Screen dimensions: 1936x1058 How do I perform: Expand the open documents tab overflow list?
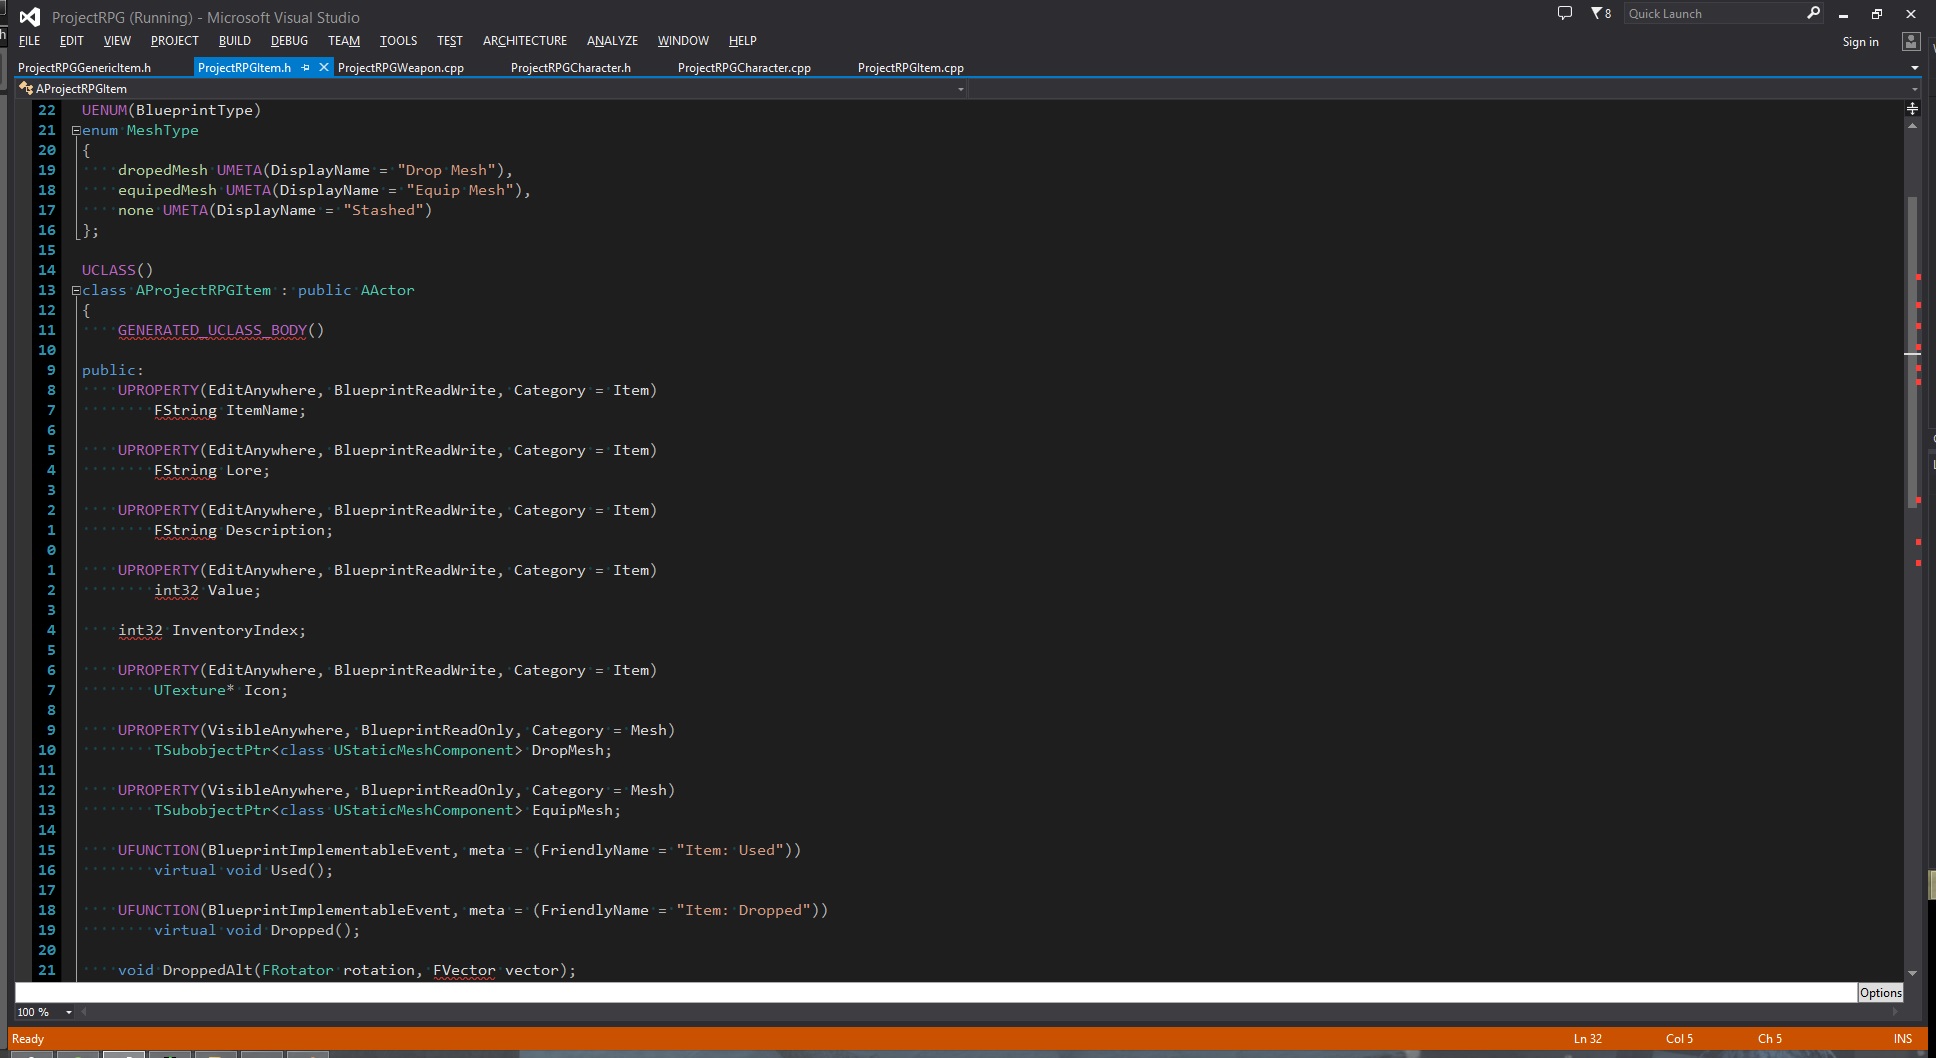coord(1914,68)
